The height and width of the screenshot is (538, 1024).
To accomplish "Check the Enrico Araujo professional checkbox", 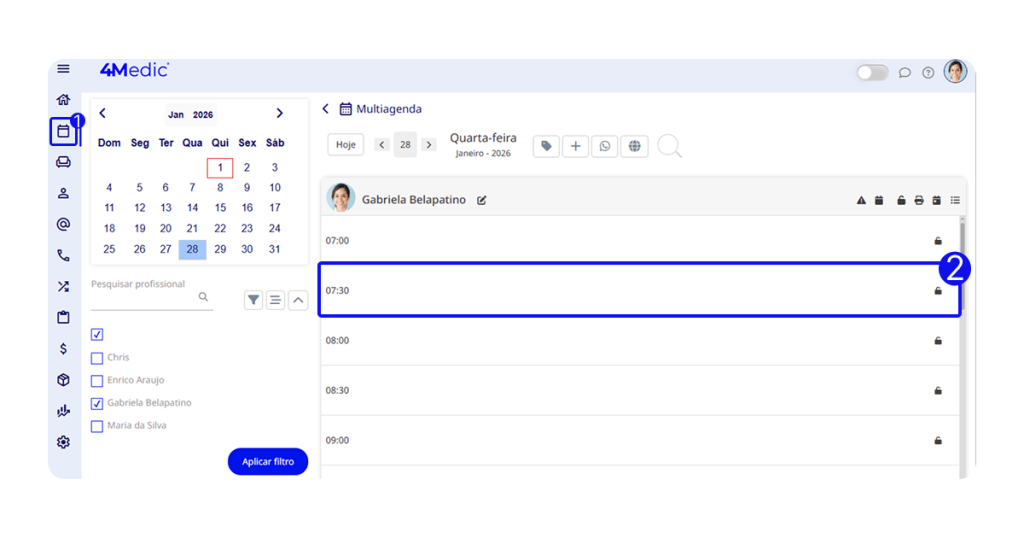I will click(x=97, y=381).
